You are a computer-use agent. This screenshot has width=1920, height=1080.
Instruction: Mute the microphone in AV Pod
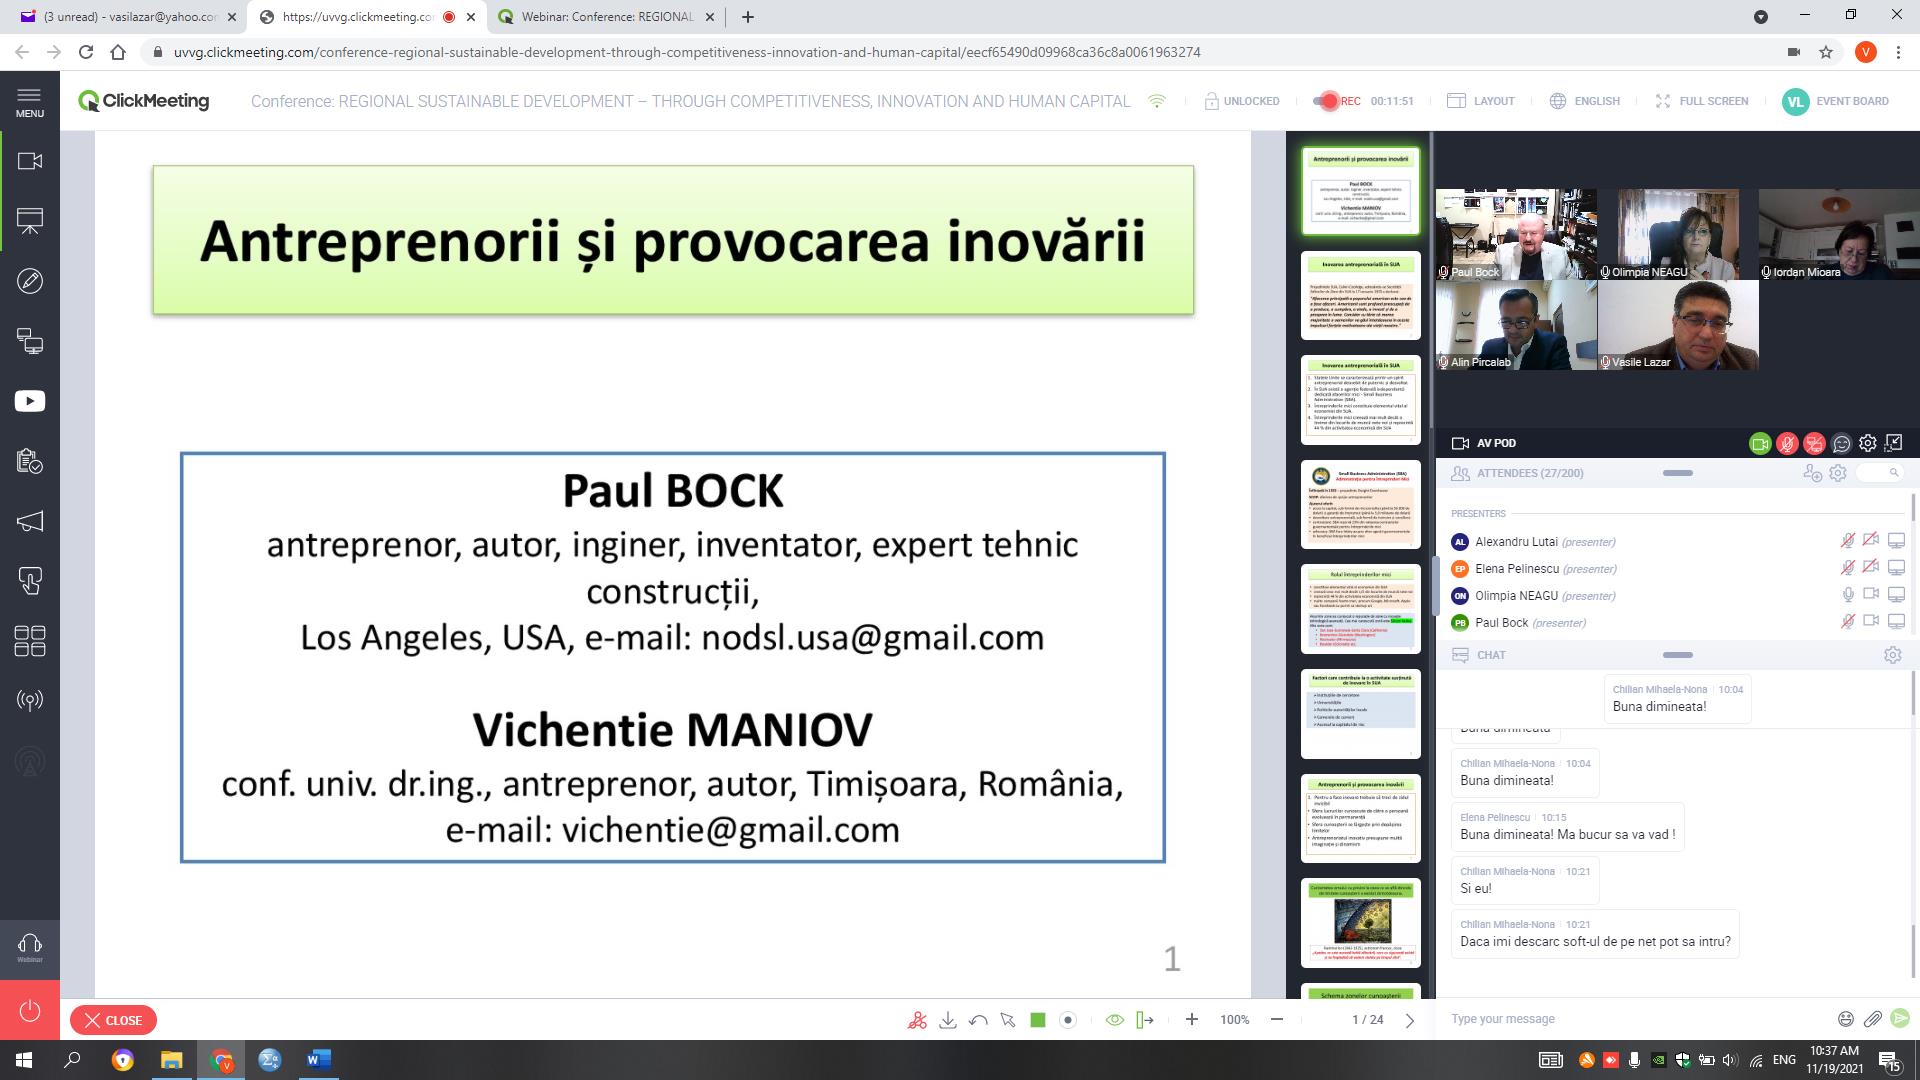[1788, 443]
